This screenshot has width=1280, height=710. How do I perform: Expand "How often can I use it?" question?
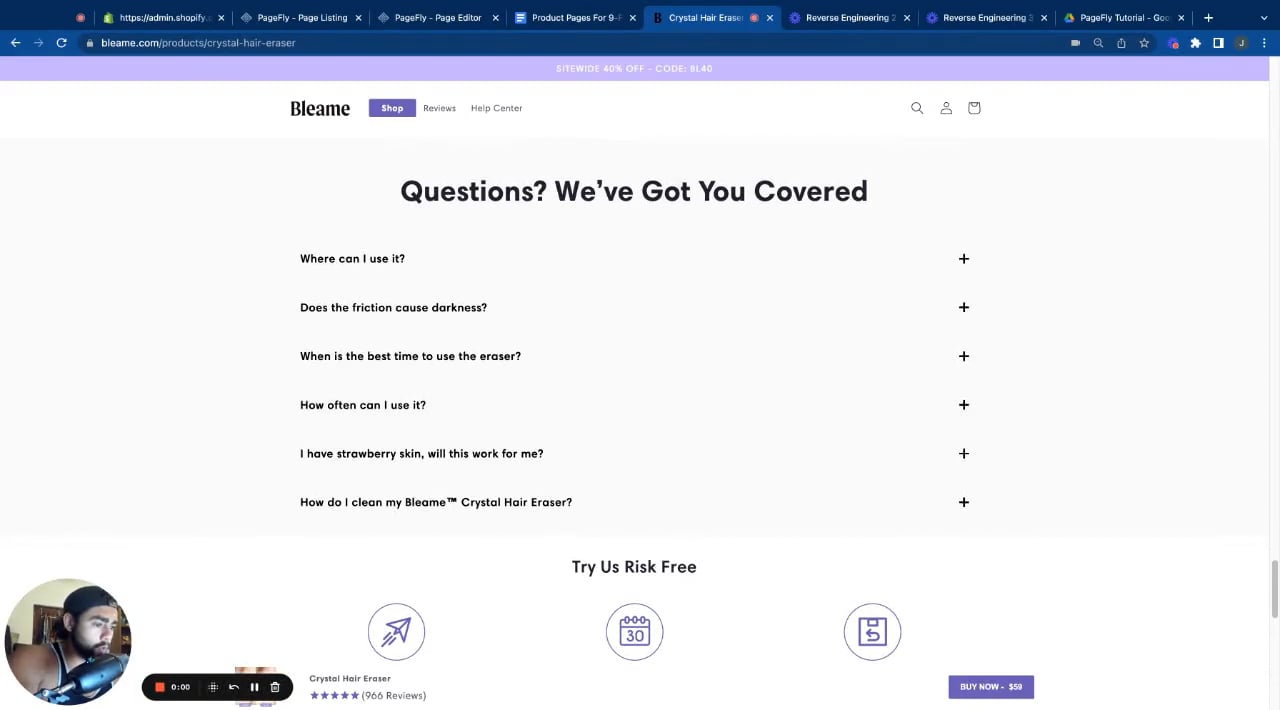[634, 405]
